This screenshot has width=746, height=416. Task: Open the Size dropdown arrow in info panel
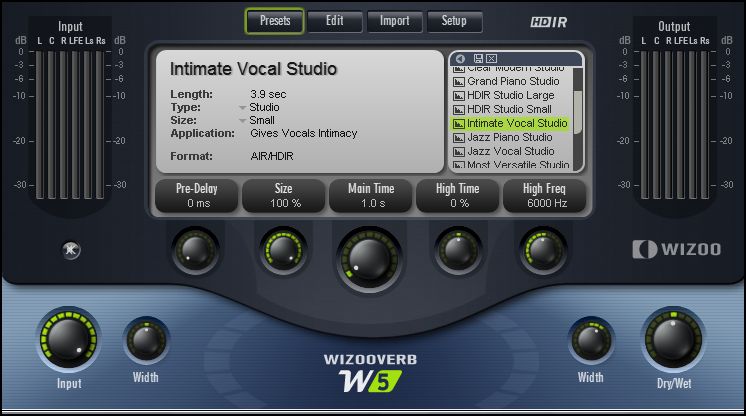(x=243, y=121)
